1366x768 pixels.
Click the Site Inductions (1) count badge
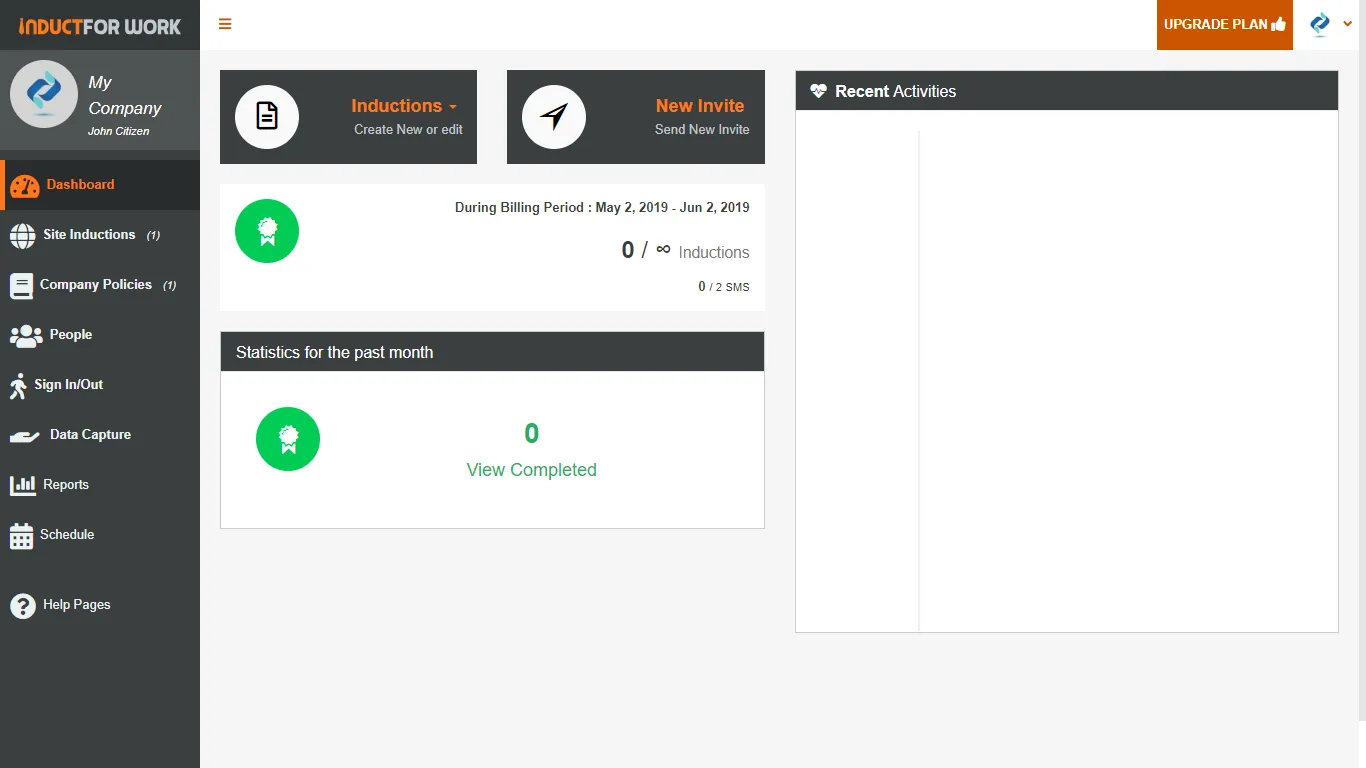tap(153, 236)
